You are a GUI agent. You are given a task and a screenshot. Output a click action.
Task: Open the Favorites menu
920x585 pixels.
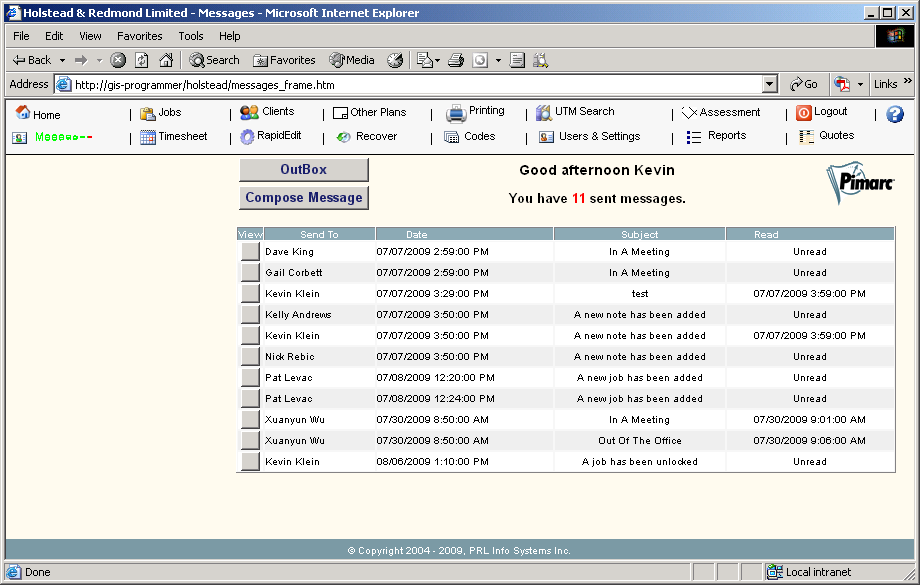coord(140,36)
